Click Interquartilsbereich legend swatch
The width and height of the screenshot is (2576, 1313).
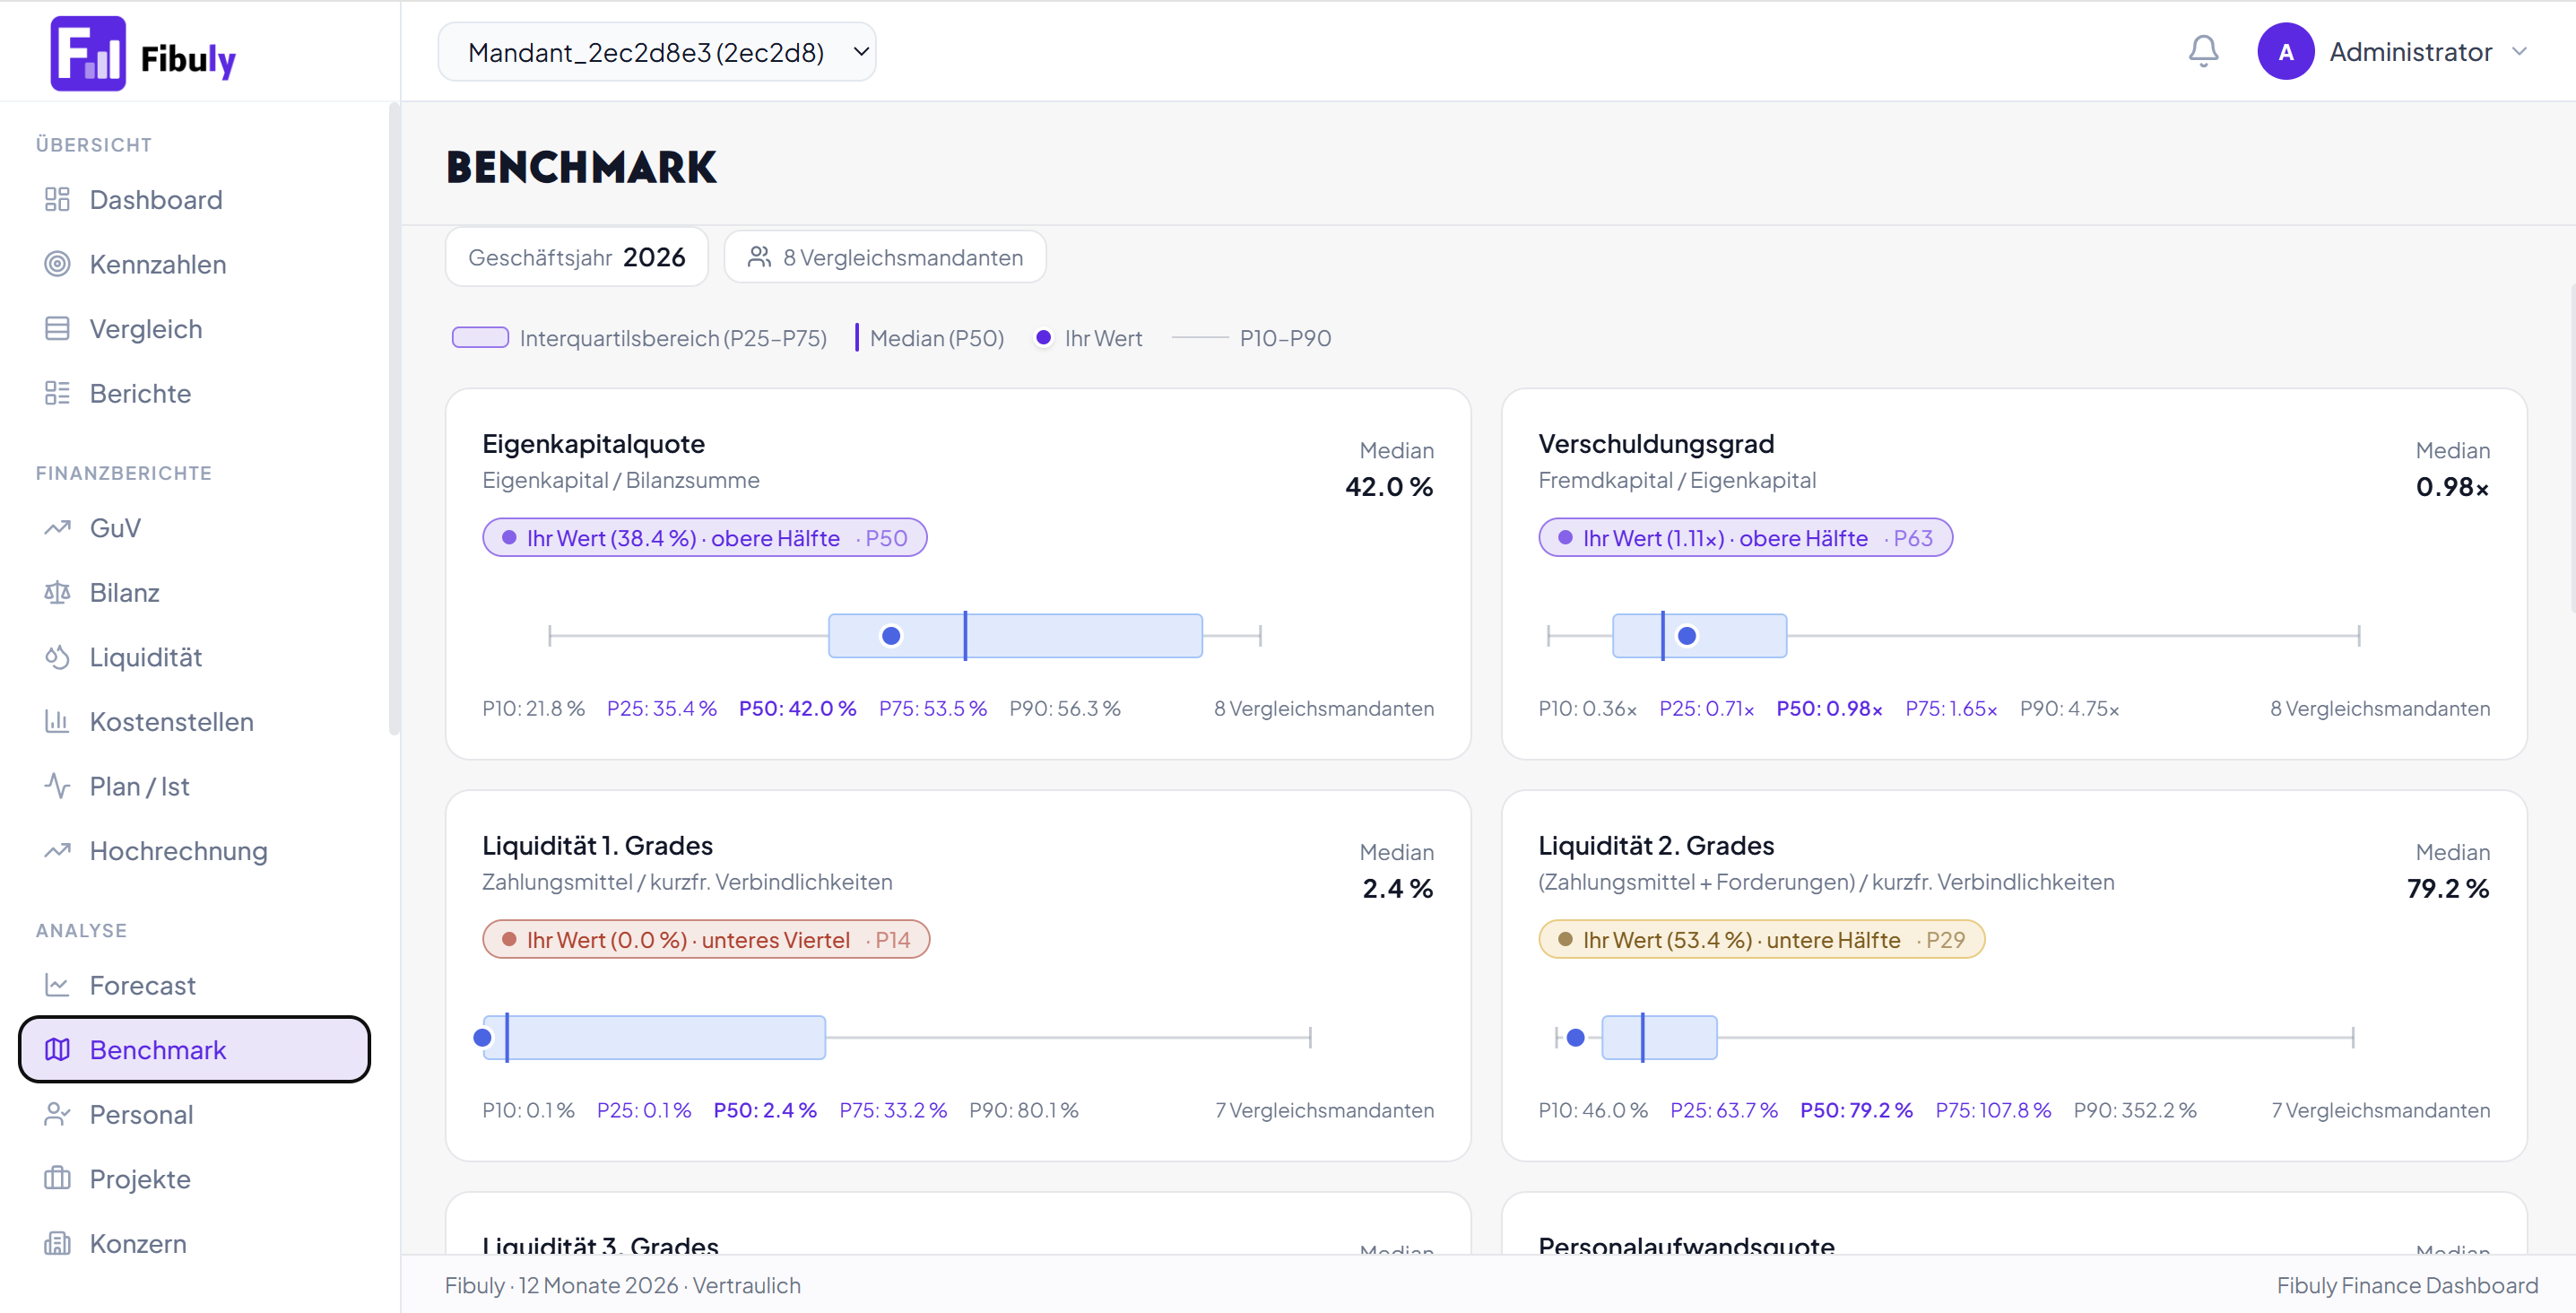(x=480, y=338)
